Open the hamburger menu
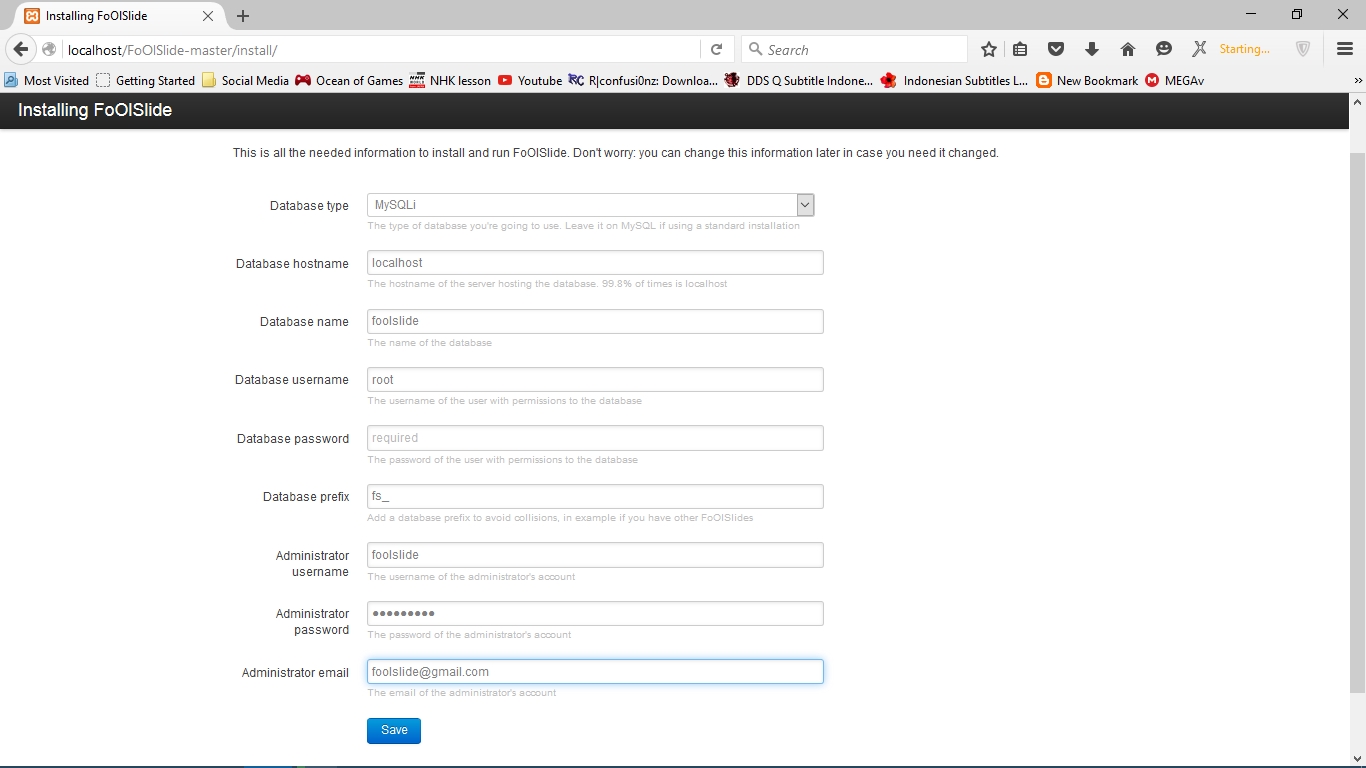 (x=1344, y=49)
